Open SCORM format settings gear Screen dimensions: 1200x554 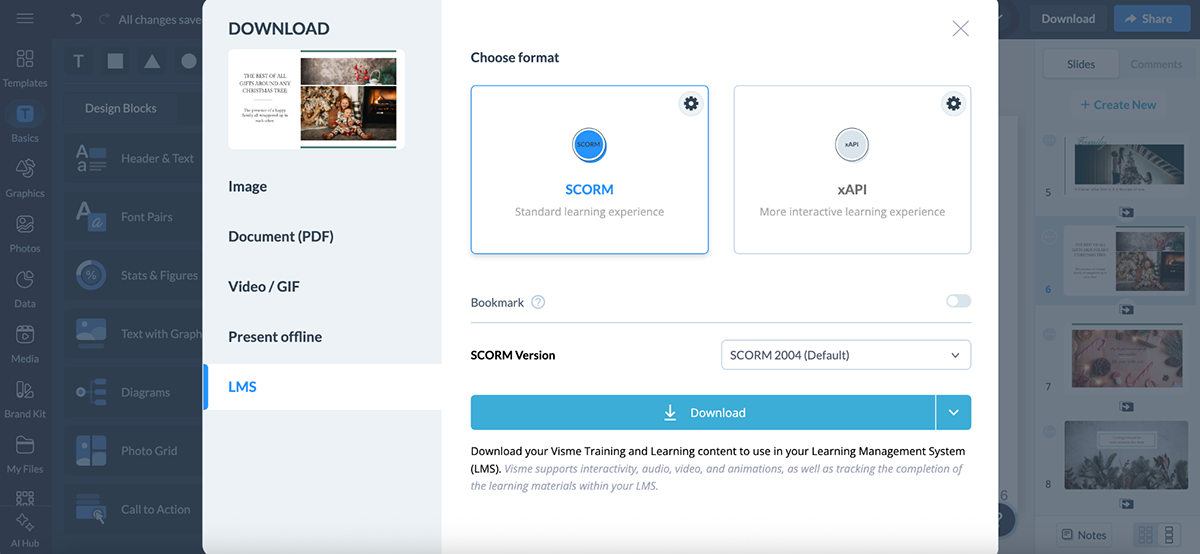tap(690, 104)
